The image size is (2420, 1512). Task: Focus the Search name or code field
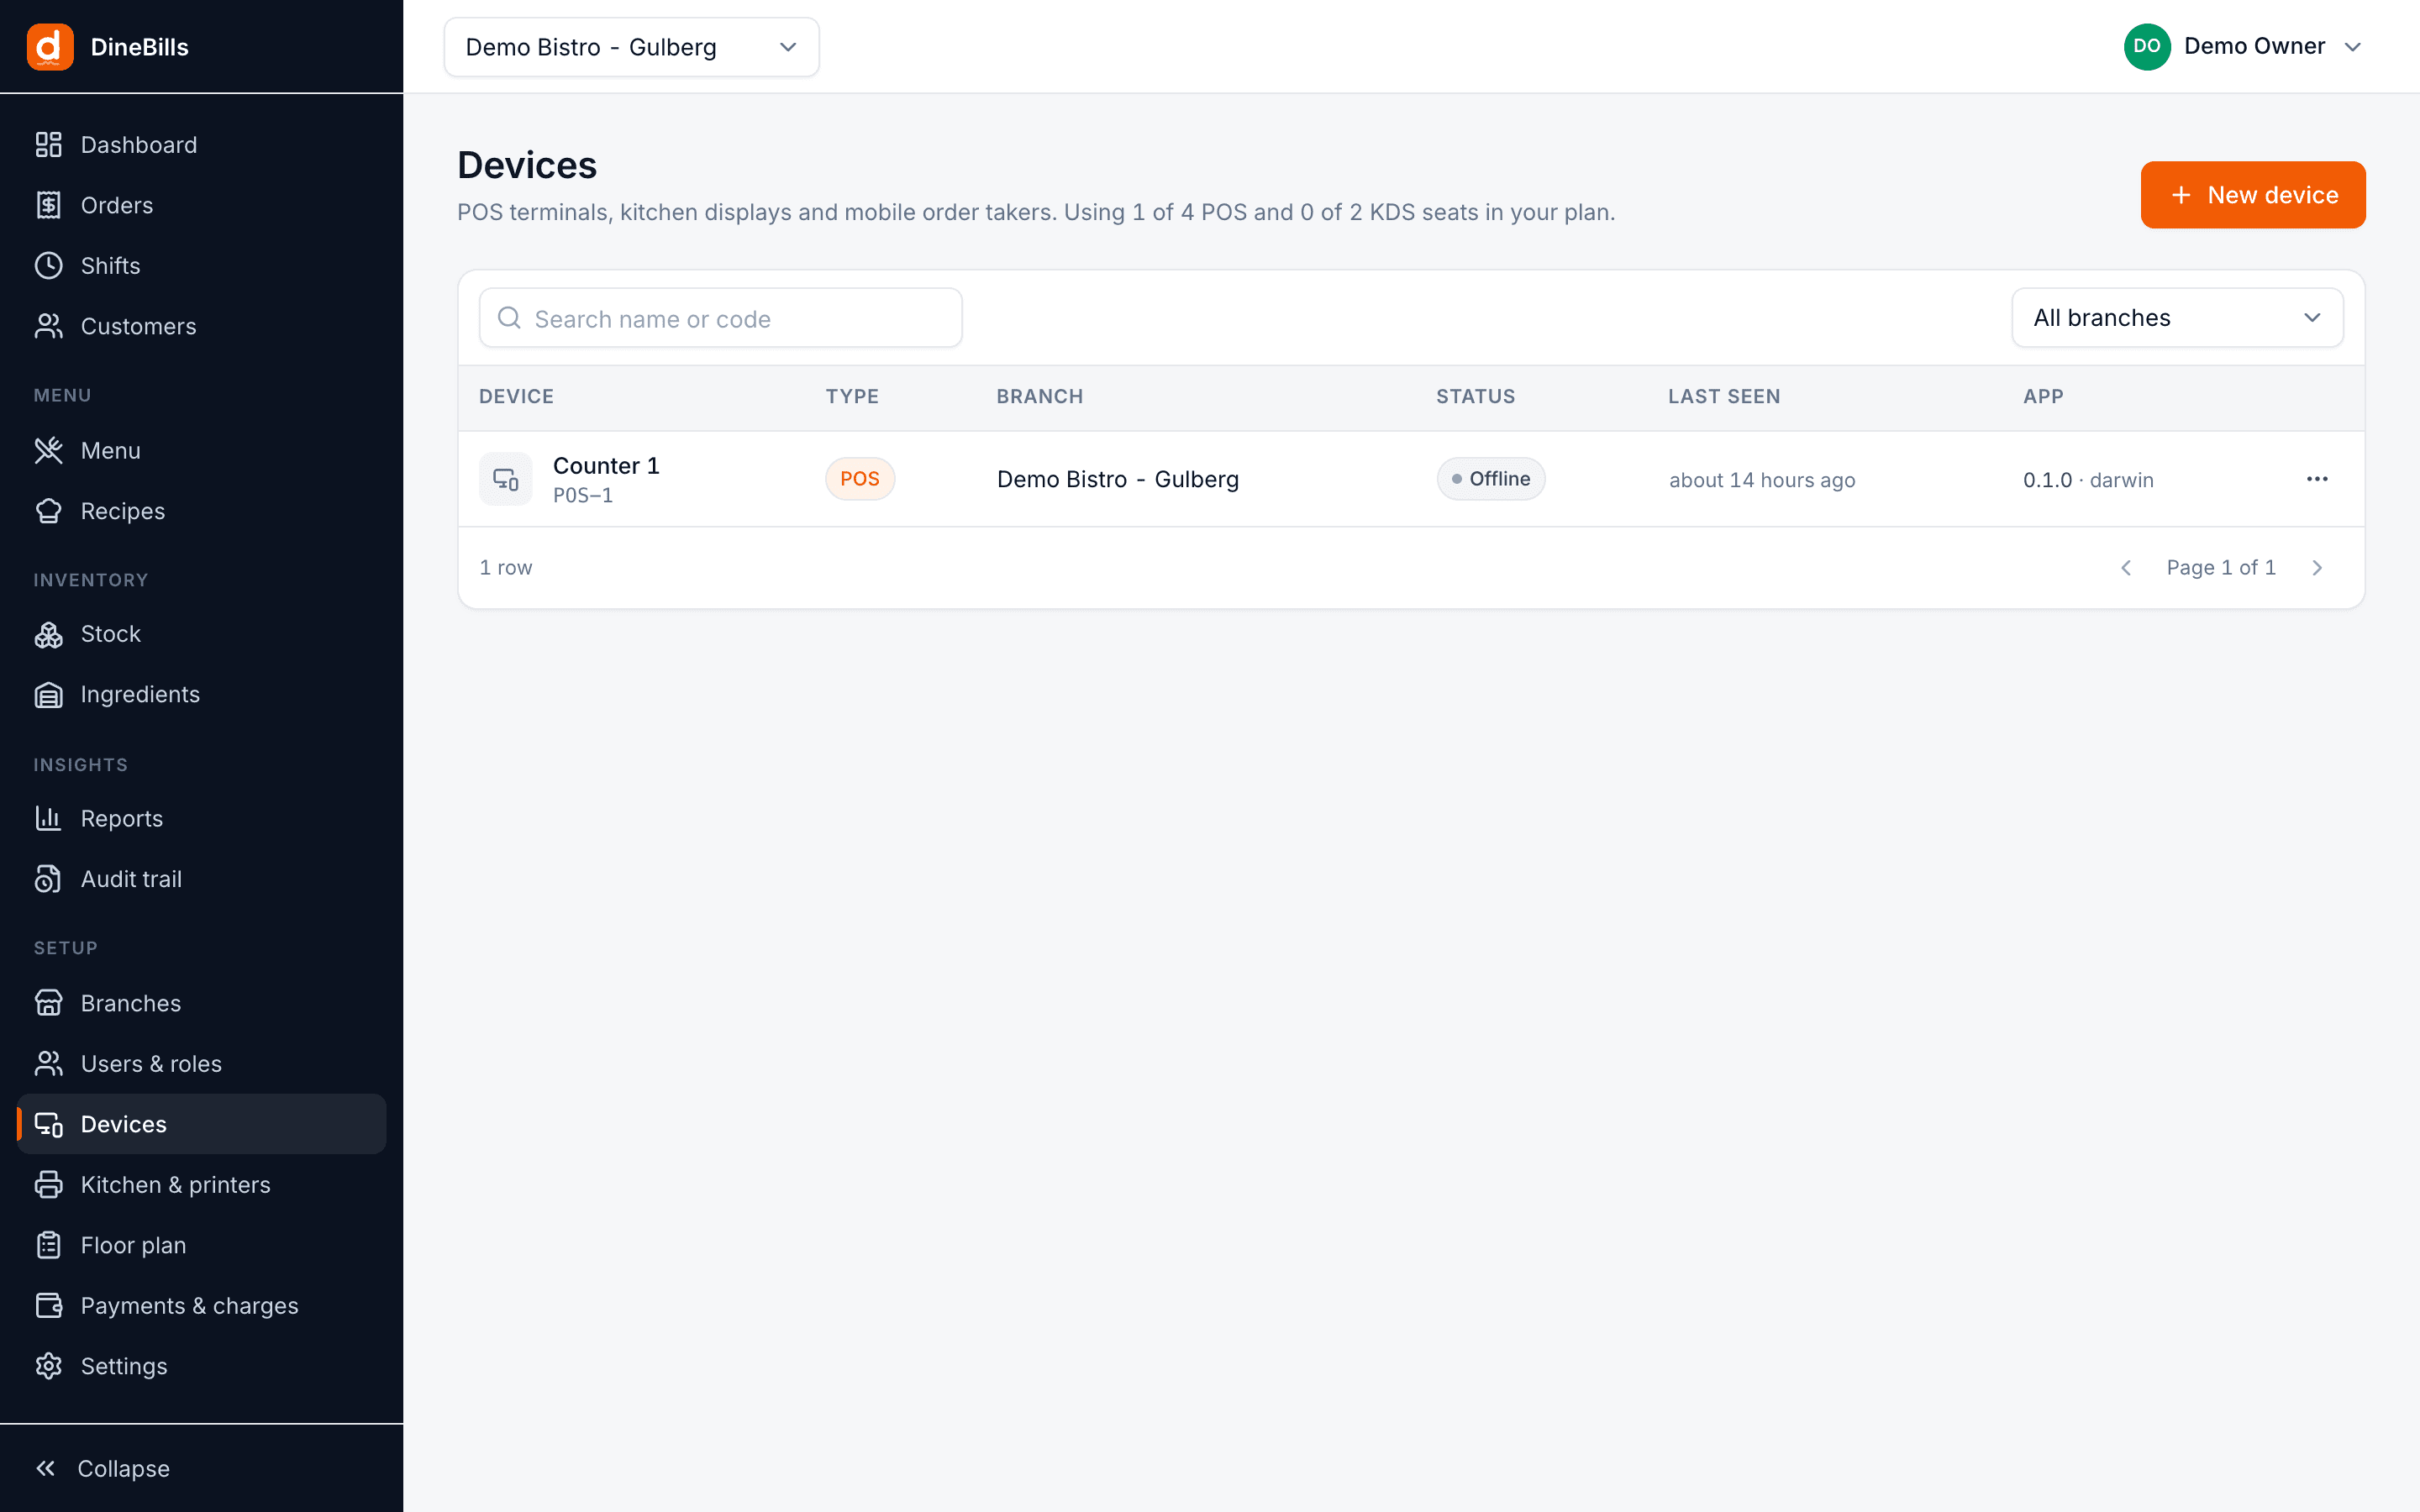721,318
